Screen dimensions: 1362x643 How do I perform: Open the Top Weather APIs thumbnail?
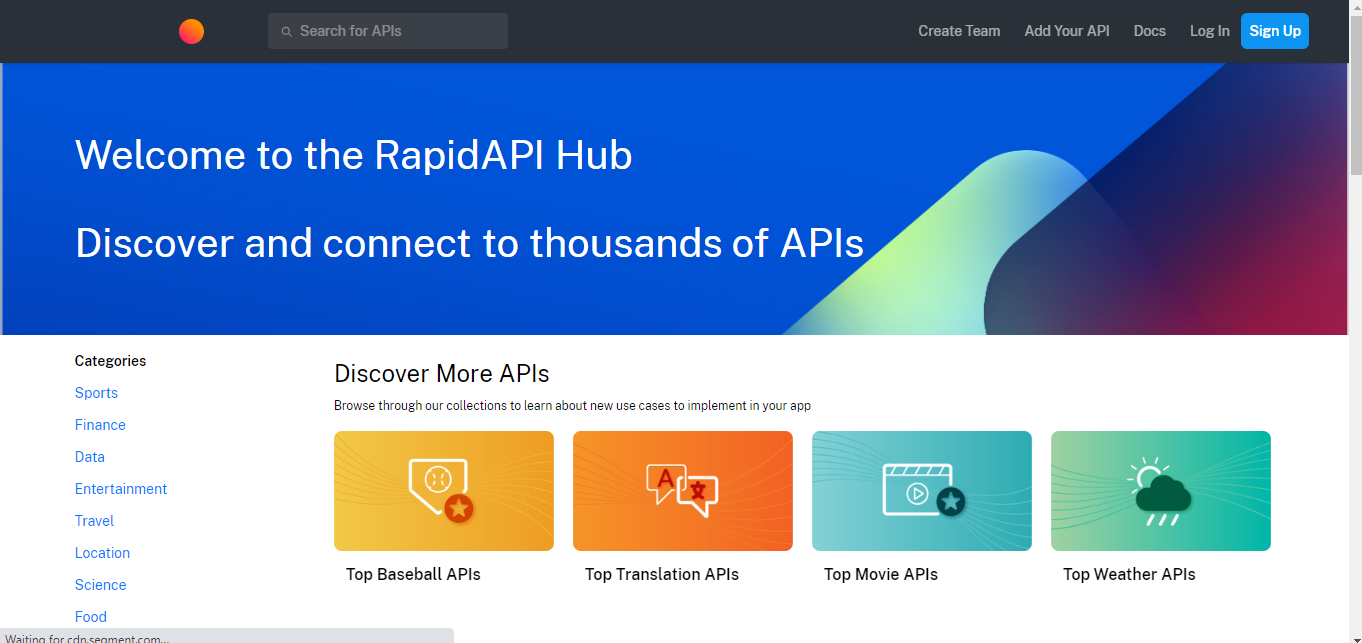click(1161, 491)
